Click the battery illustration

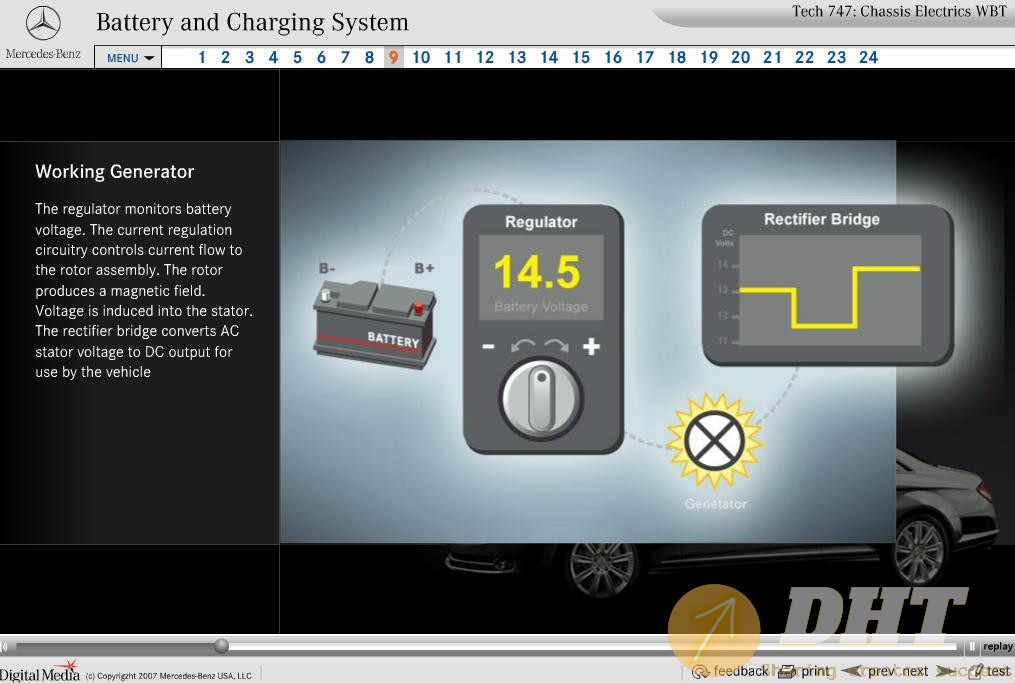point(375,324)
